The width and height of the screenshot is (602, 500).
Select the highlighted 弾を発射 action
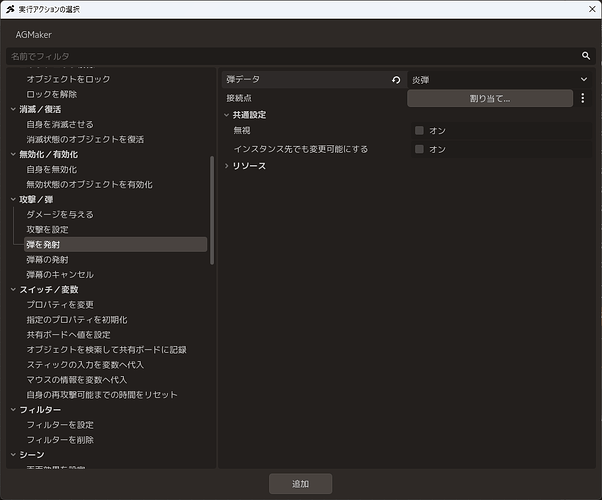click(115, 245)
